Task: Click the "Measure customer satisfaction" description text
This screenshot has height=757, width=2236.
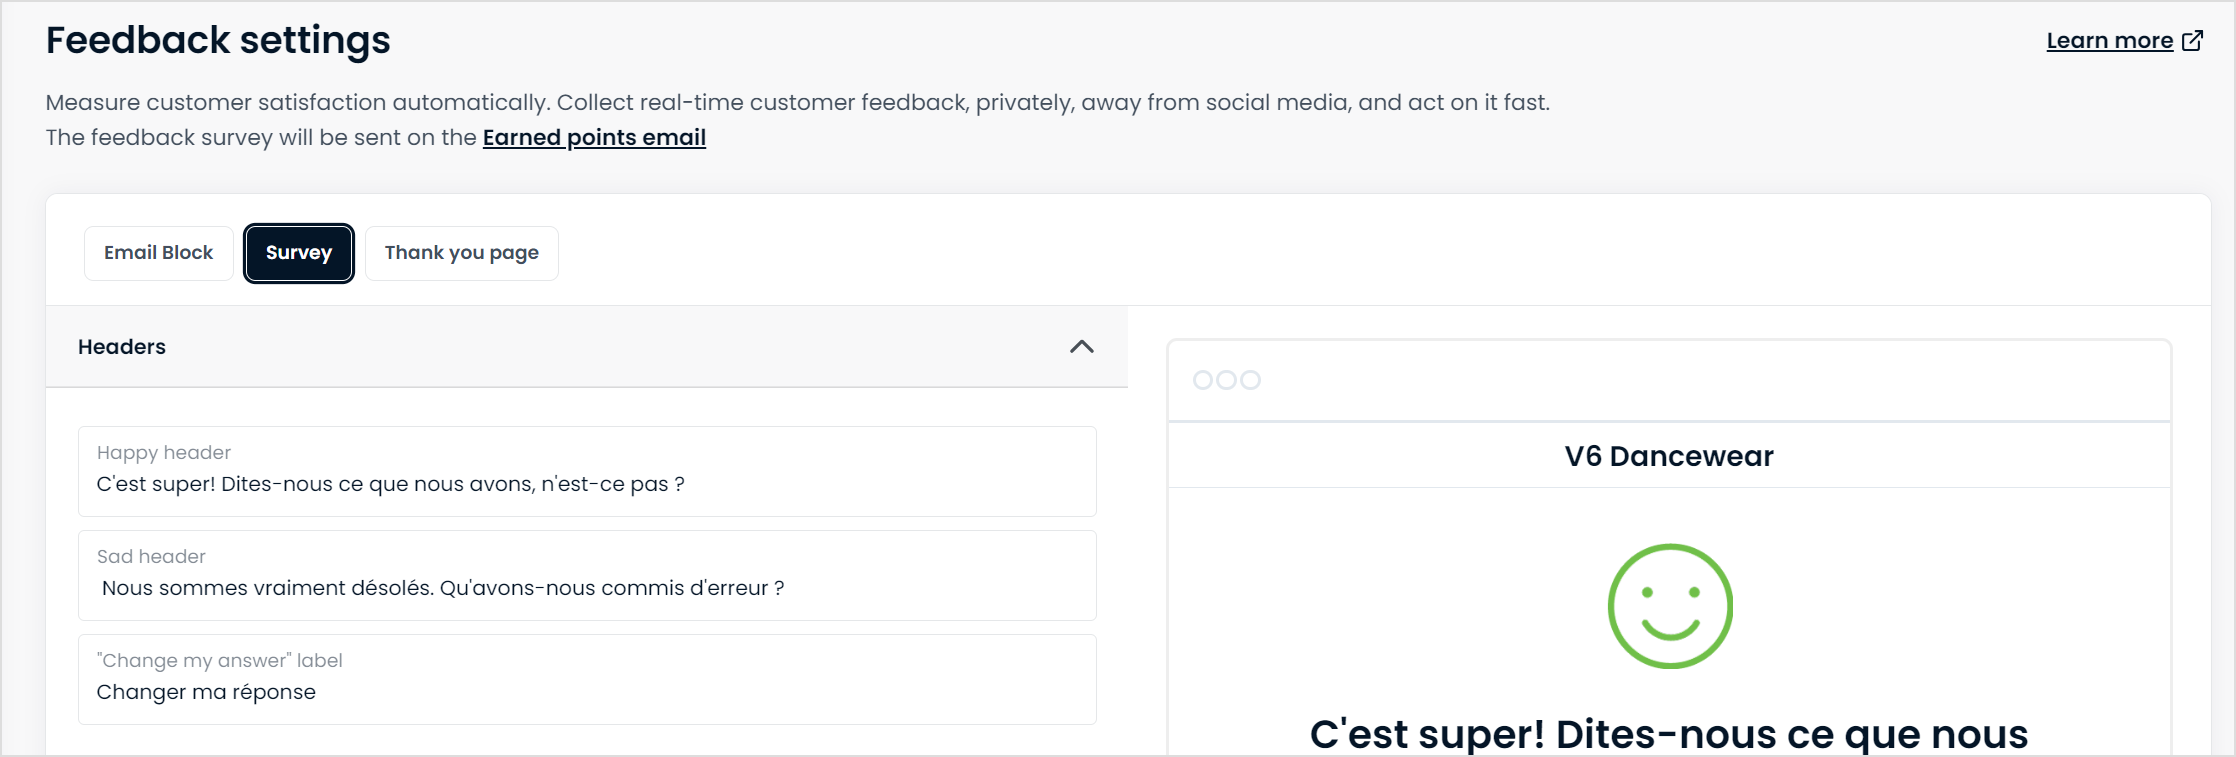Action: pos(797,102)
